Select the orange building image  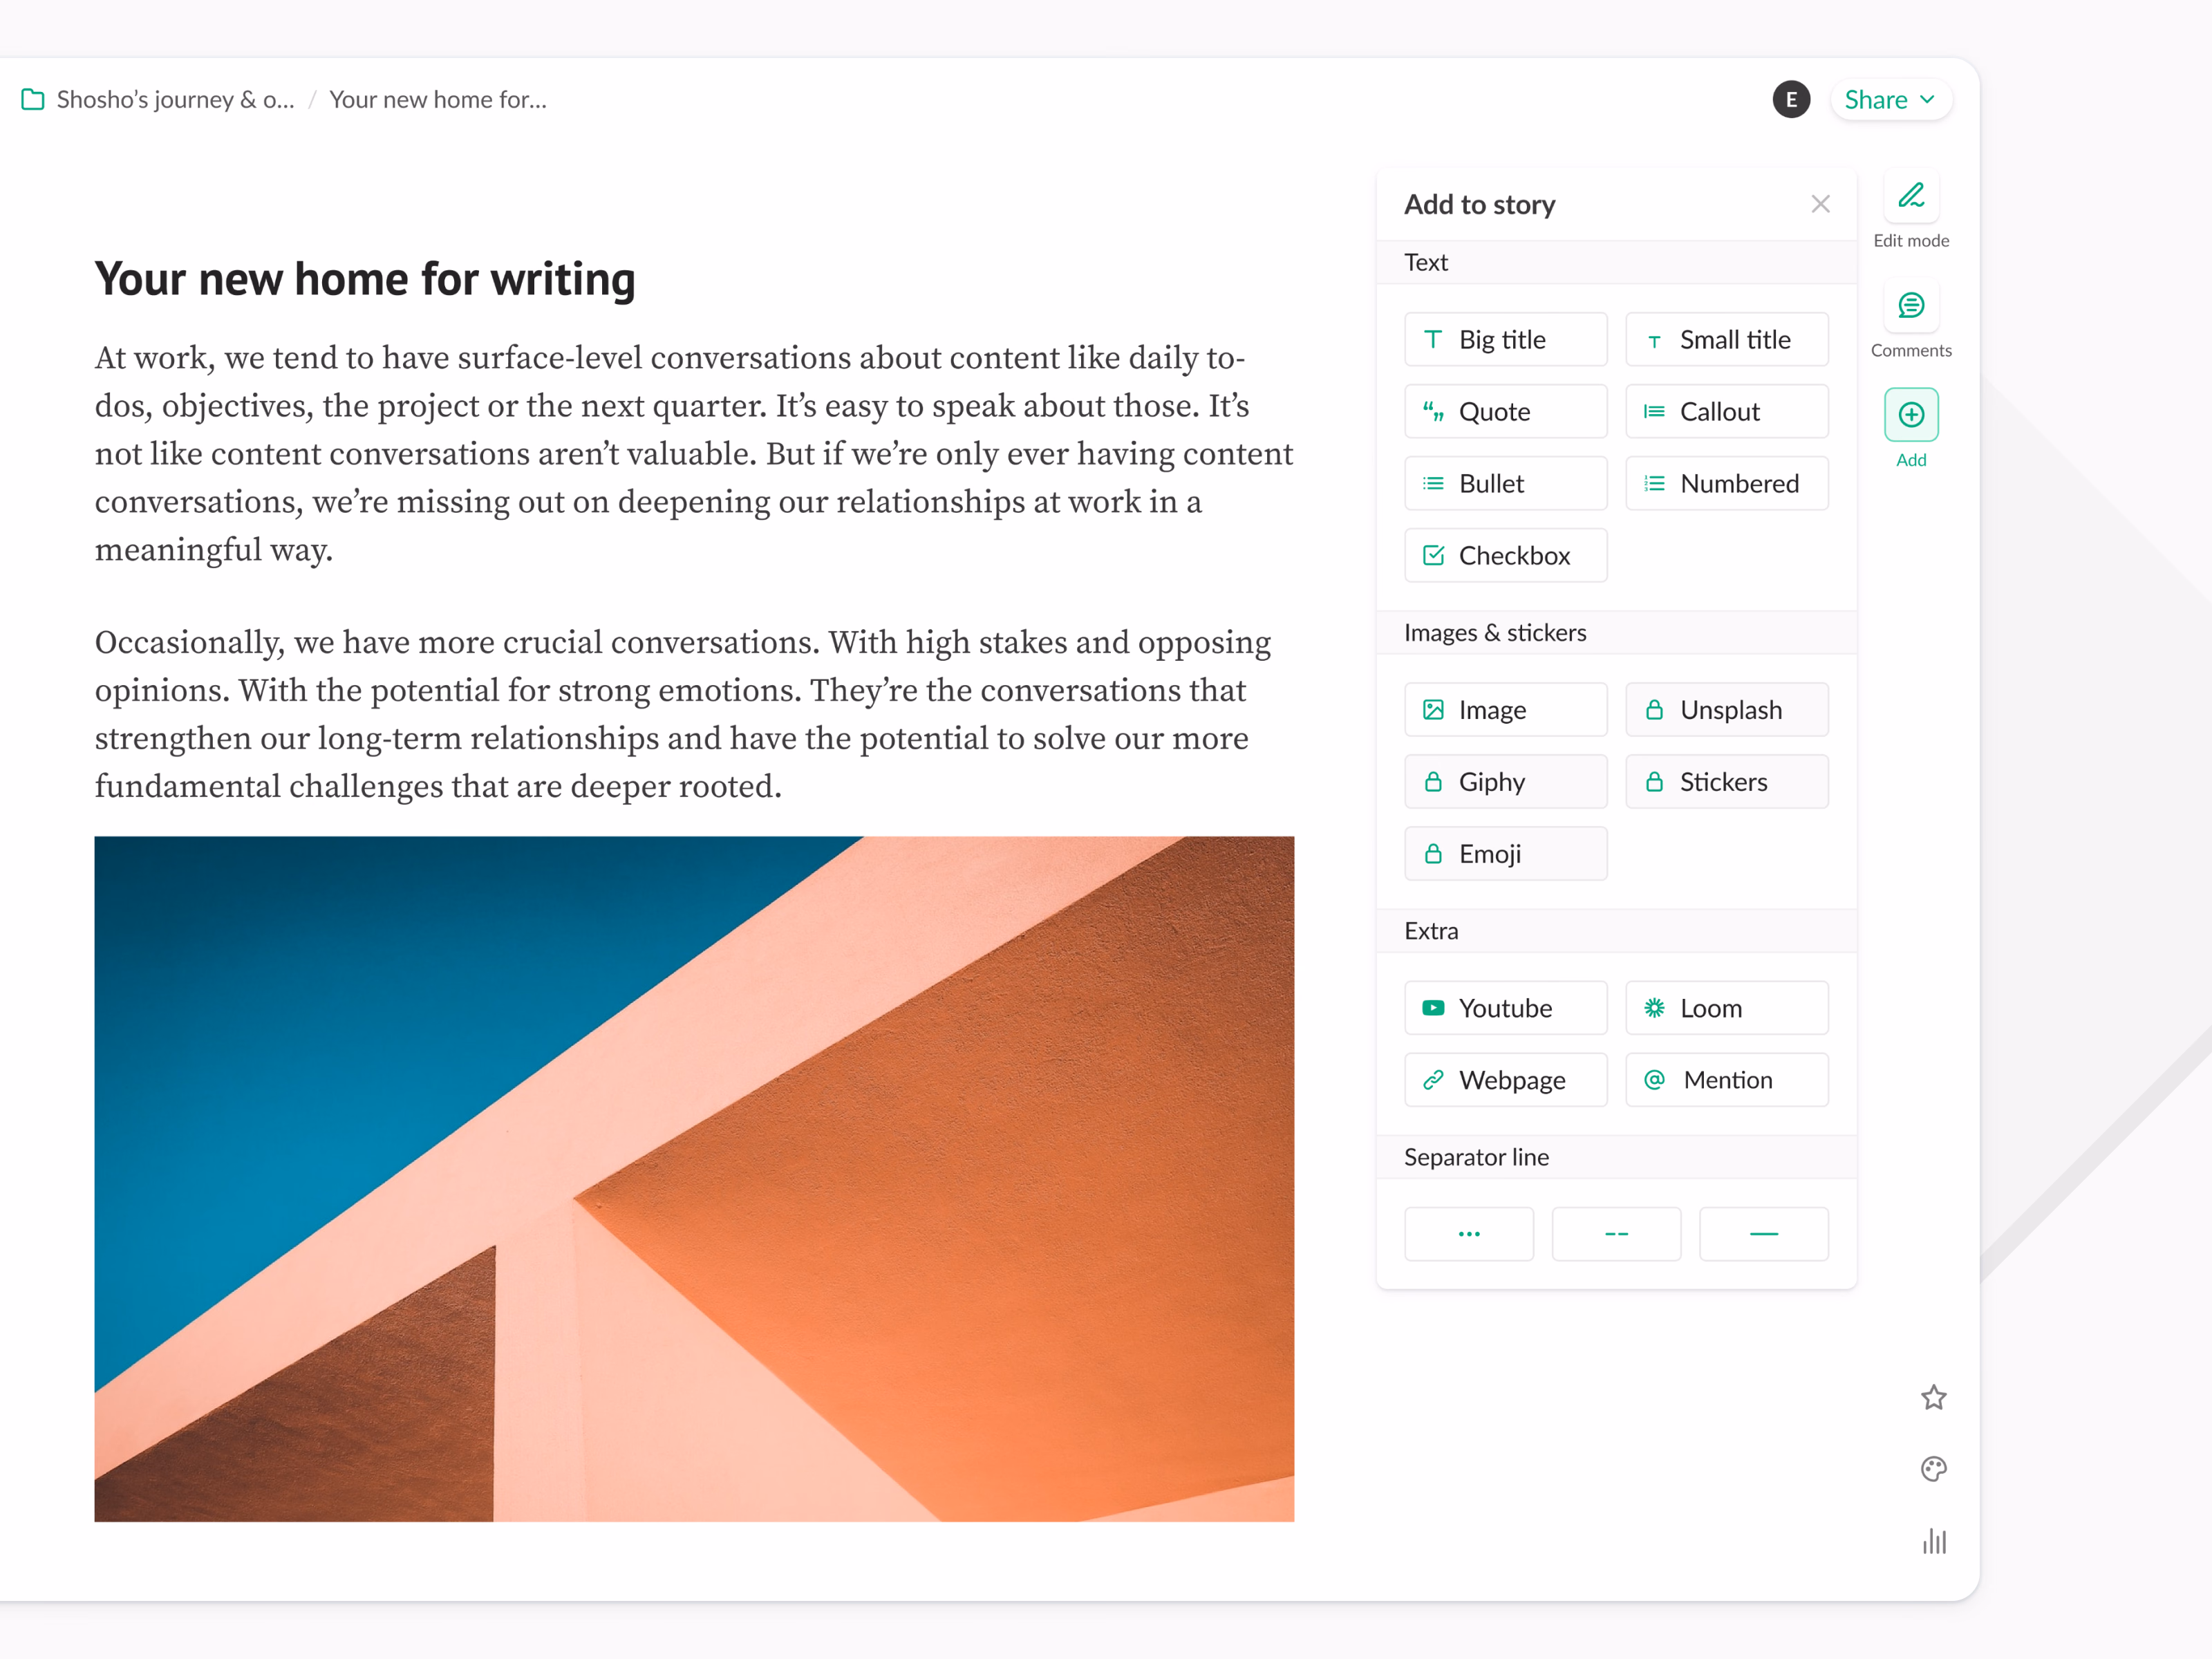click(x=694, y=1179)
